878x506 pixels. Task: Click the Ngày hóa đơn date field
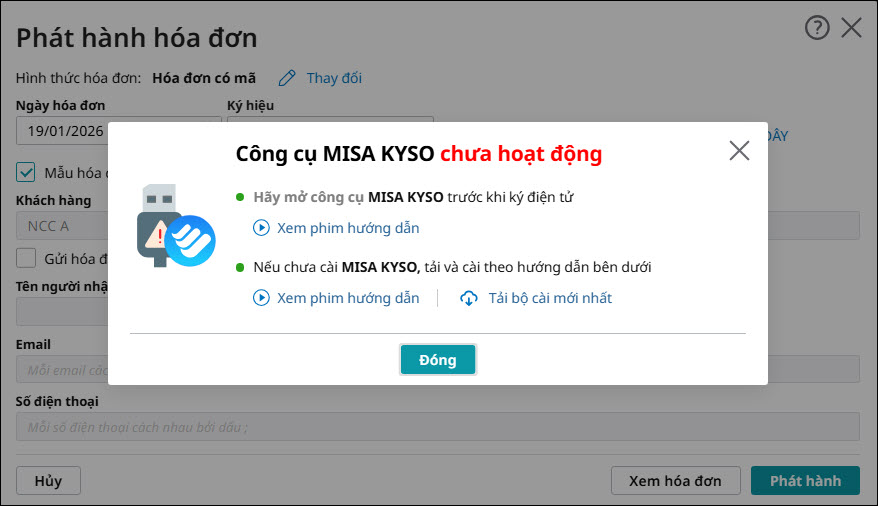click(62, 129)
